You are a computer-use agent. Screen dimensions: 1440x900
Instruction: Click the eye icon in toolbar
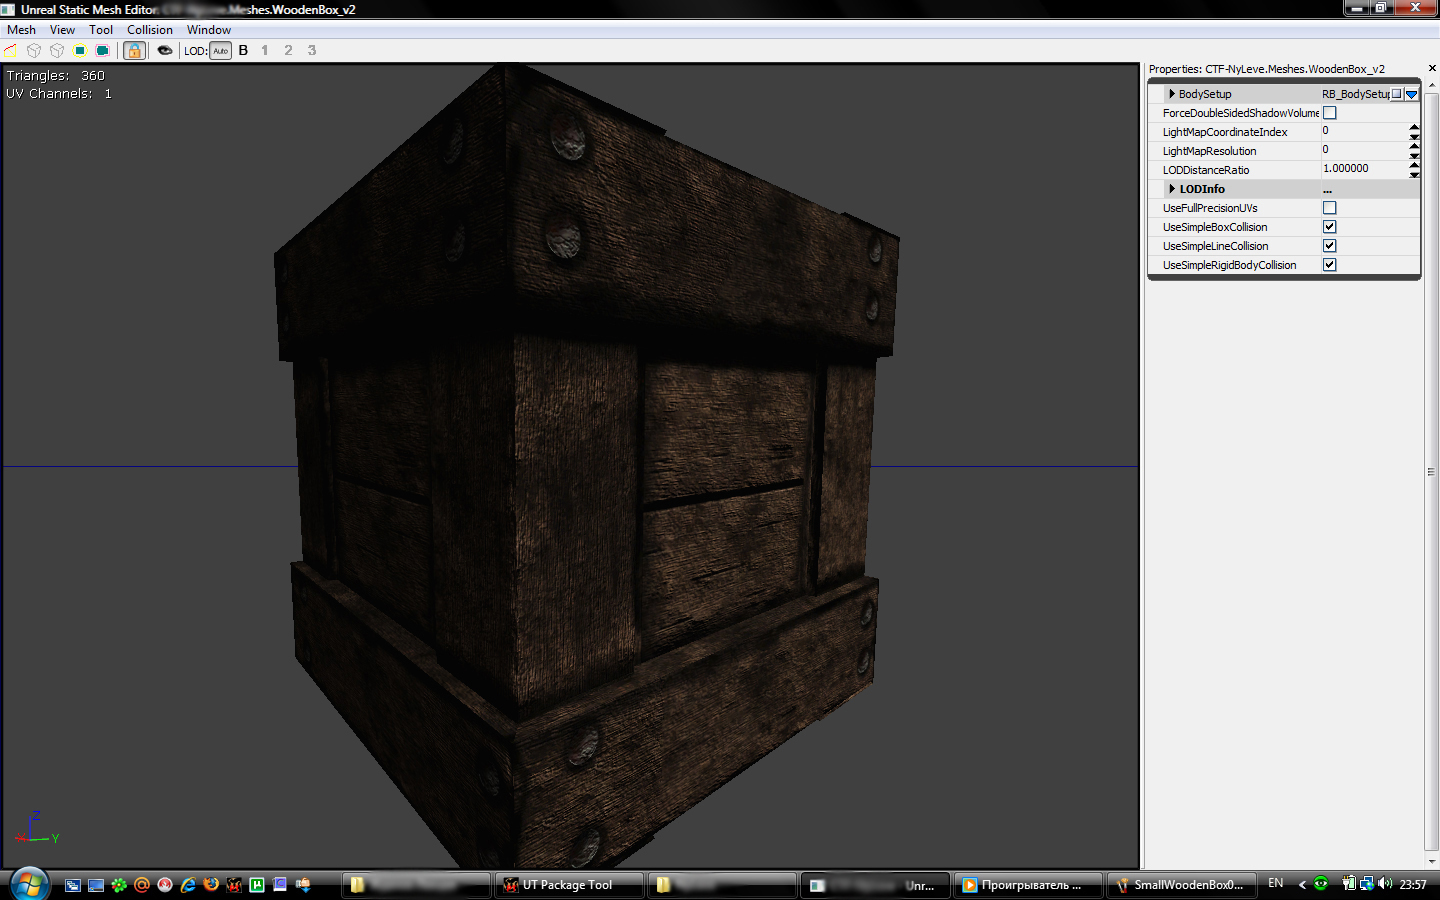(x=165, y=50)
